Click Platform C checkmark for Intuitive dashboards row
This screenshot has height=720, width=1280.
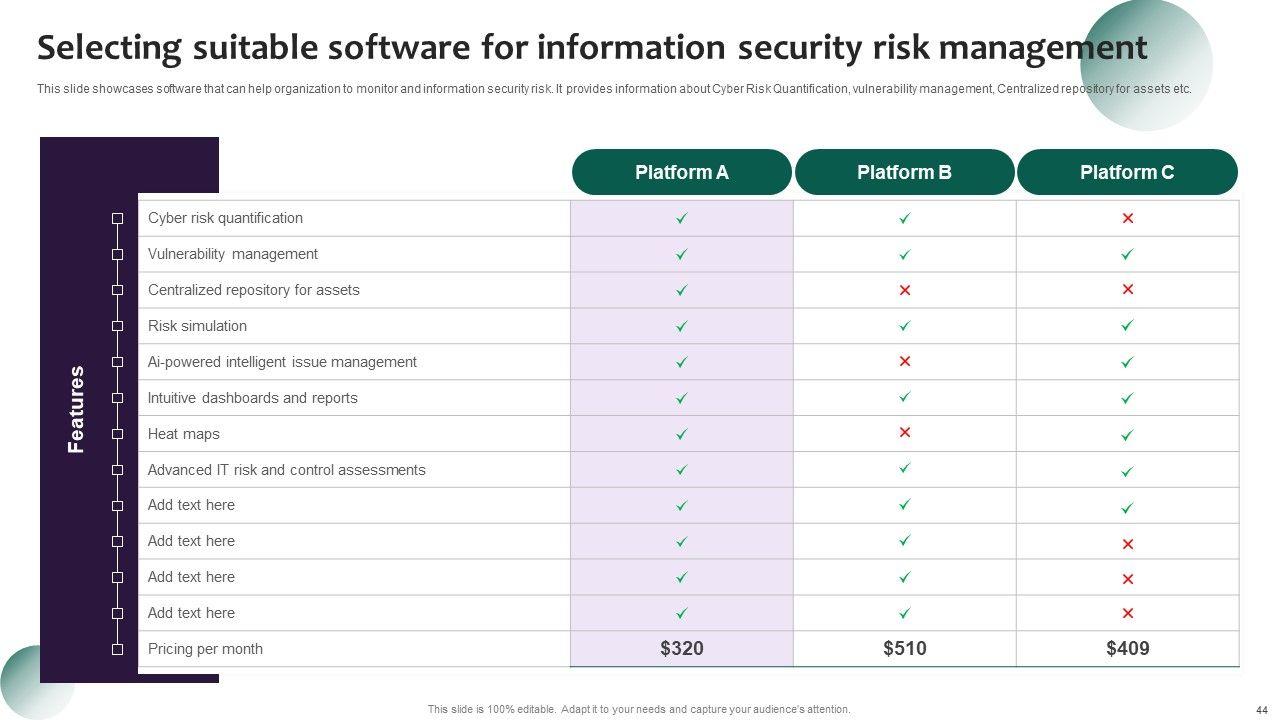1127,398
